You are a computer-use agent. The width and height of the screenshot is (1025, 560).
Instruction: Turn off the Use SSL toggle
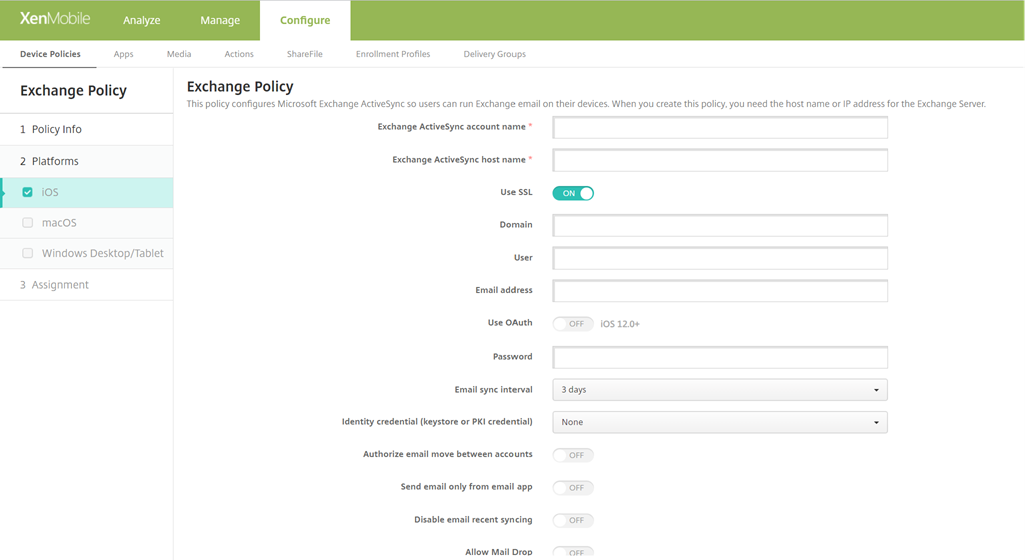pos(573,193)
